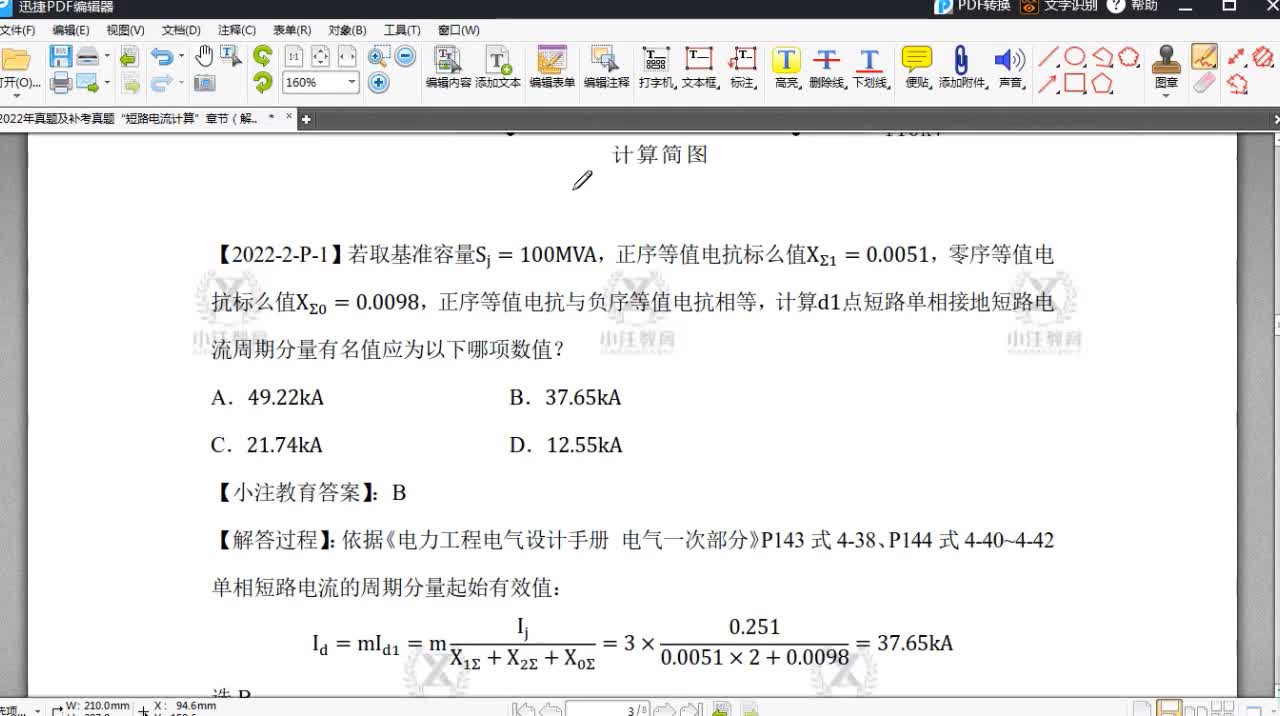Open the 160% zoom level dropdown

[352, 83]
